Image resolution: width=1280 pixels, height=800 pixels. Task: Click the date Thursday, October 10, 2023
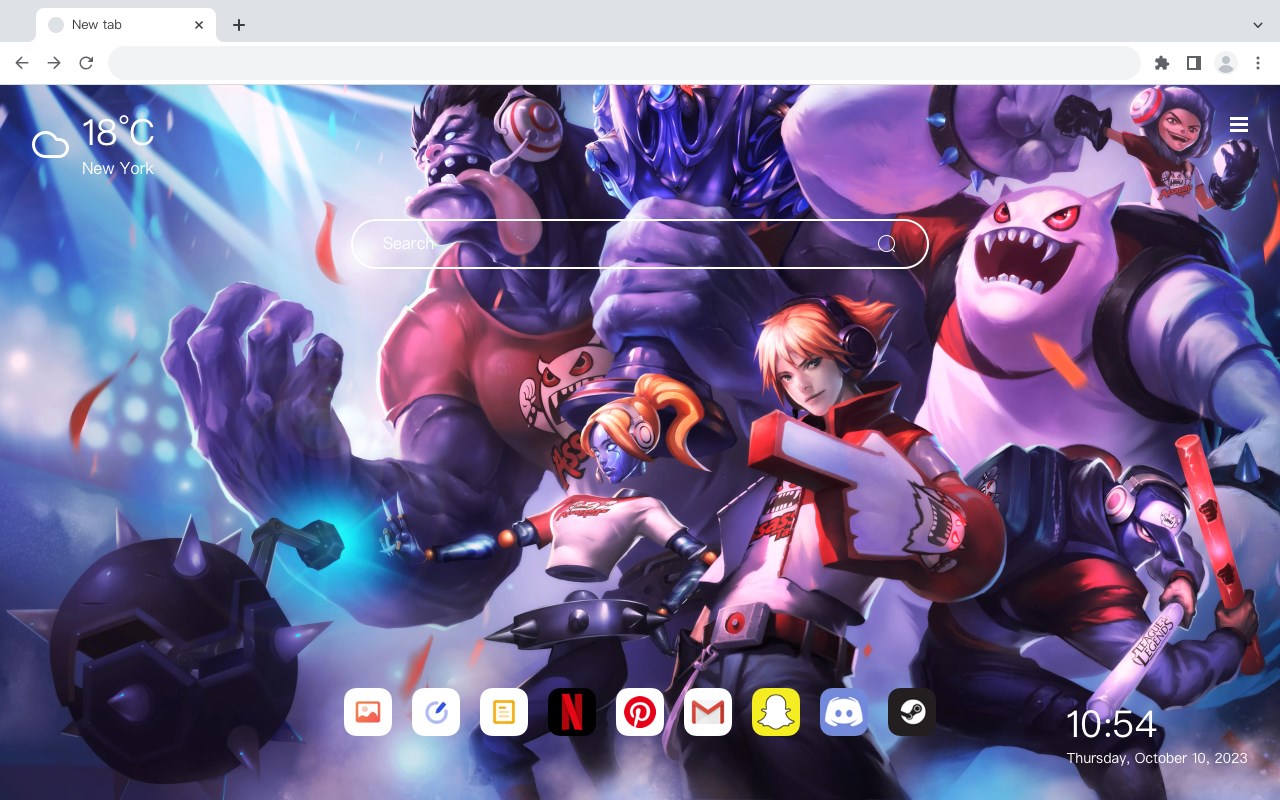tap(1157, 758)
